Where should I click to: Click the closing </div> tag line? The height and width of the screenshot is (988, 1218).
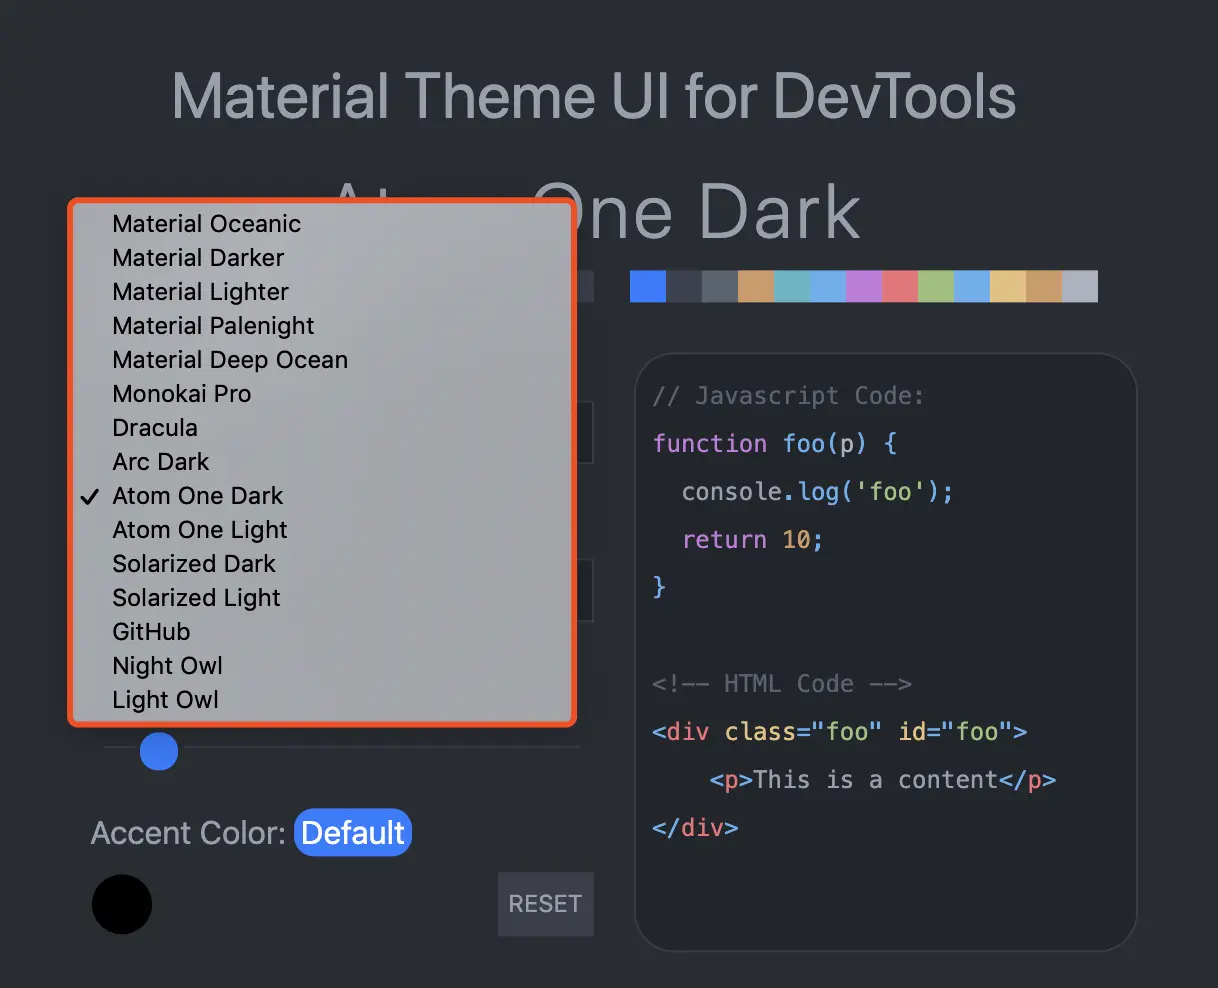[x=695, y=828]
